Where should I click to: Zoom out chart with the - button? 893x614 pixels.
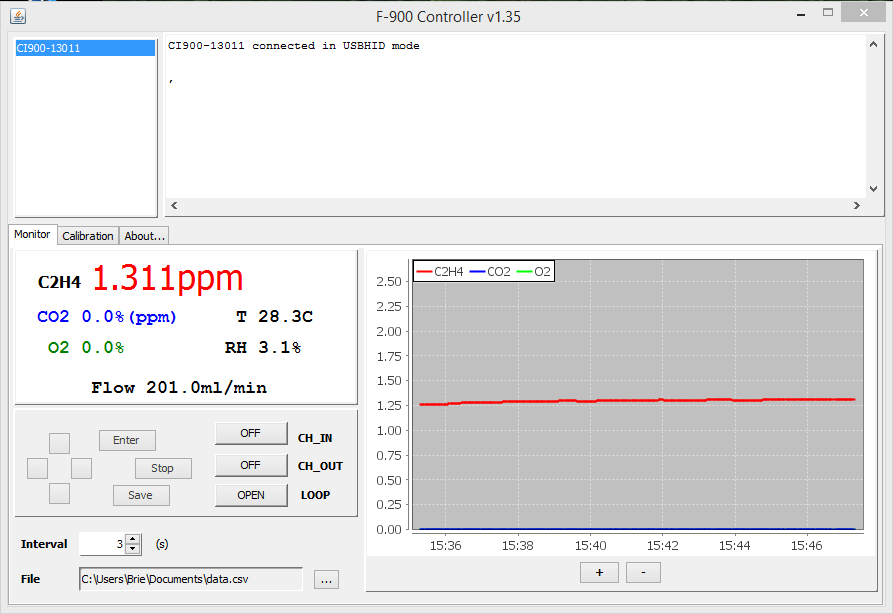click(643, 572)
